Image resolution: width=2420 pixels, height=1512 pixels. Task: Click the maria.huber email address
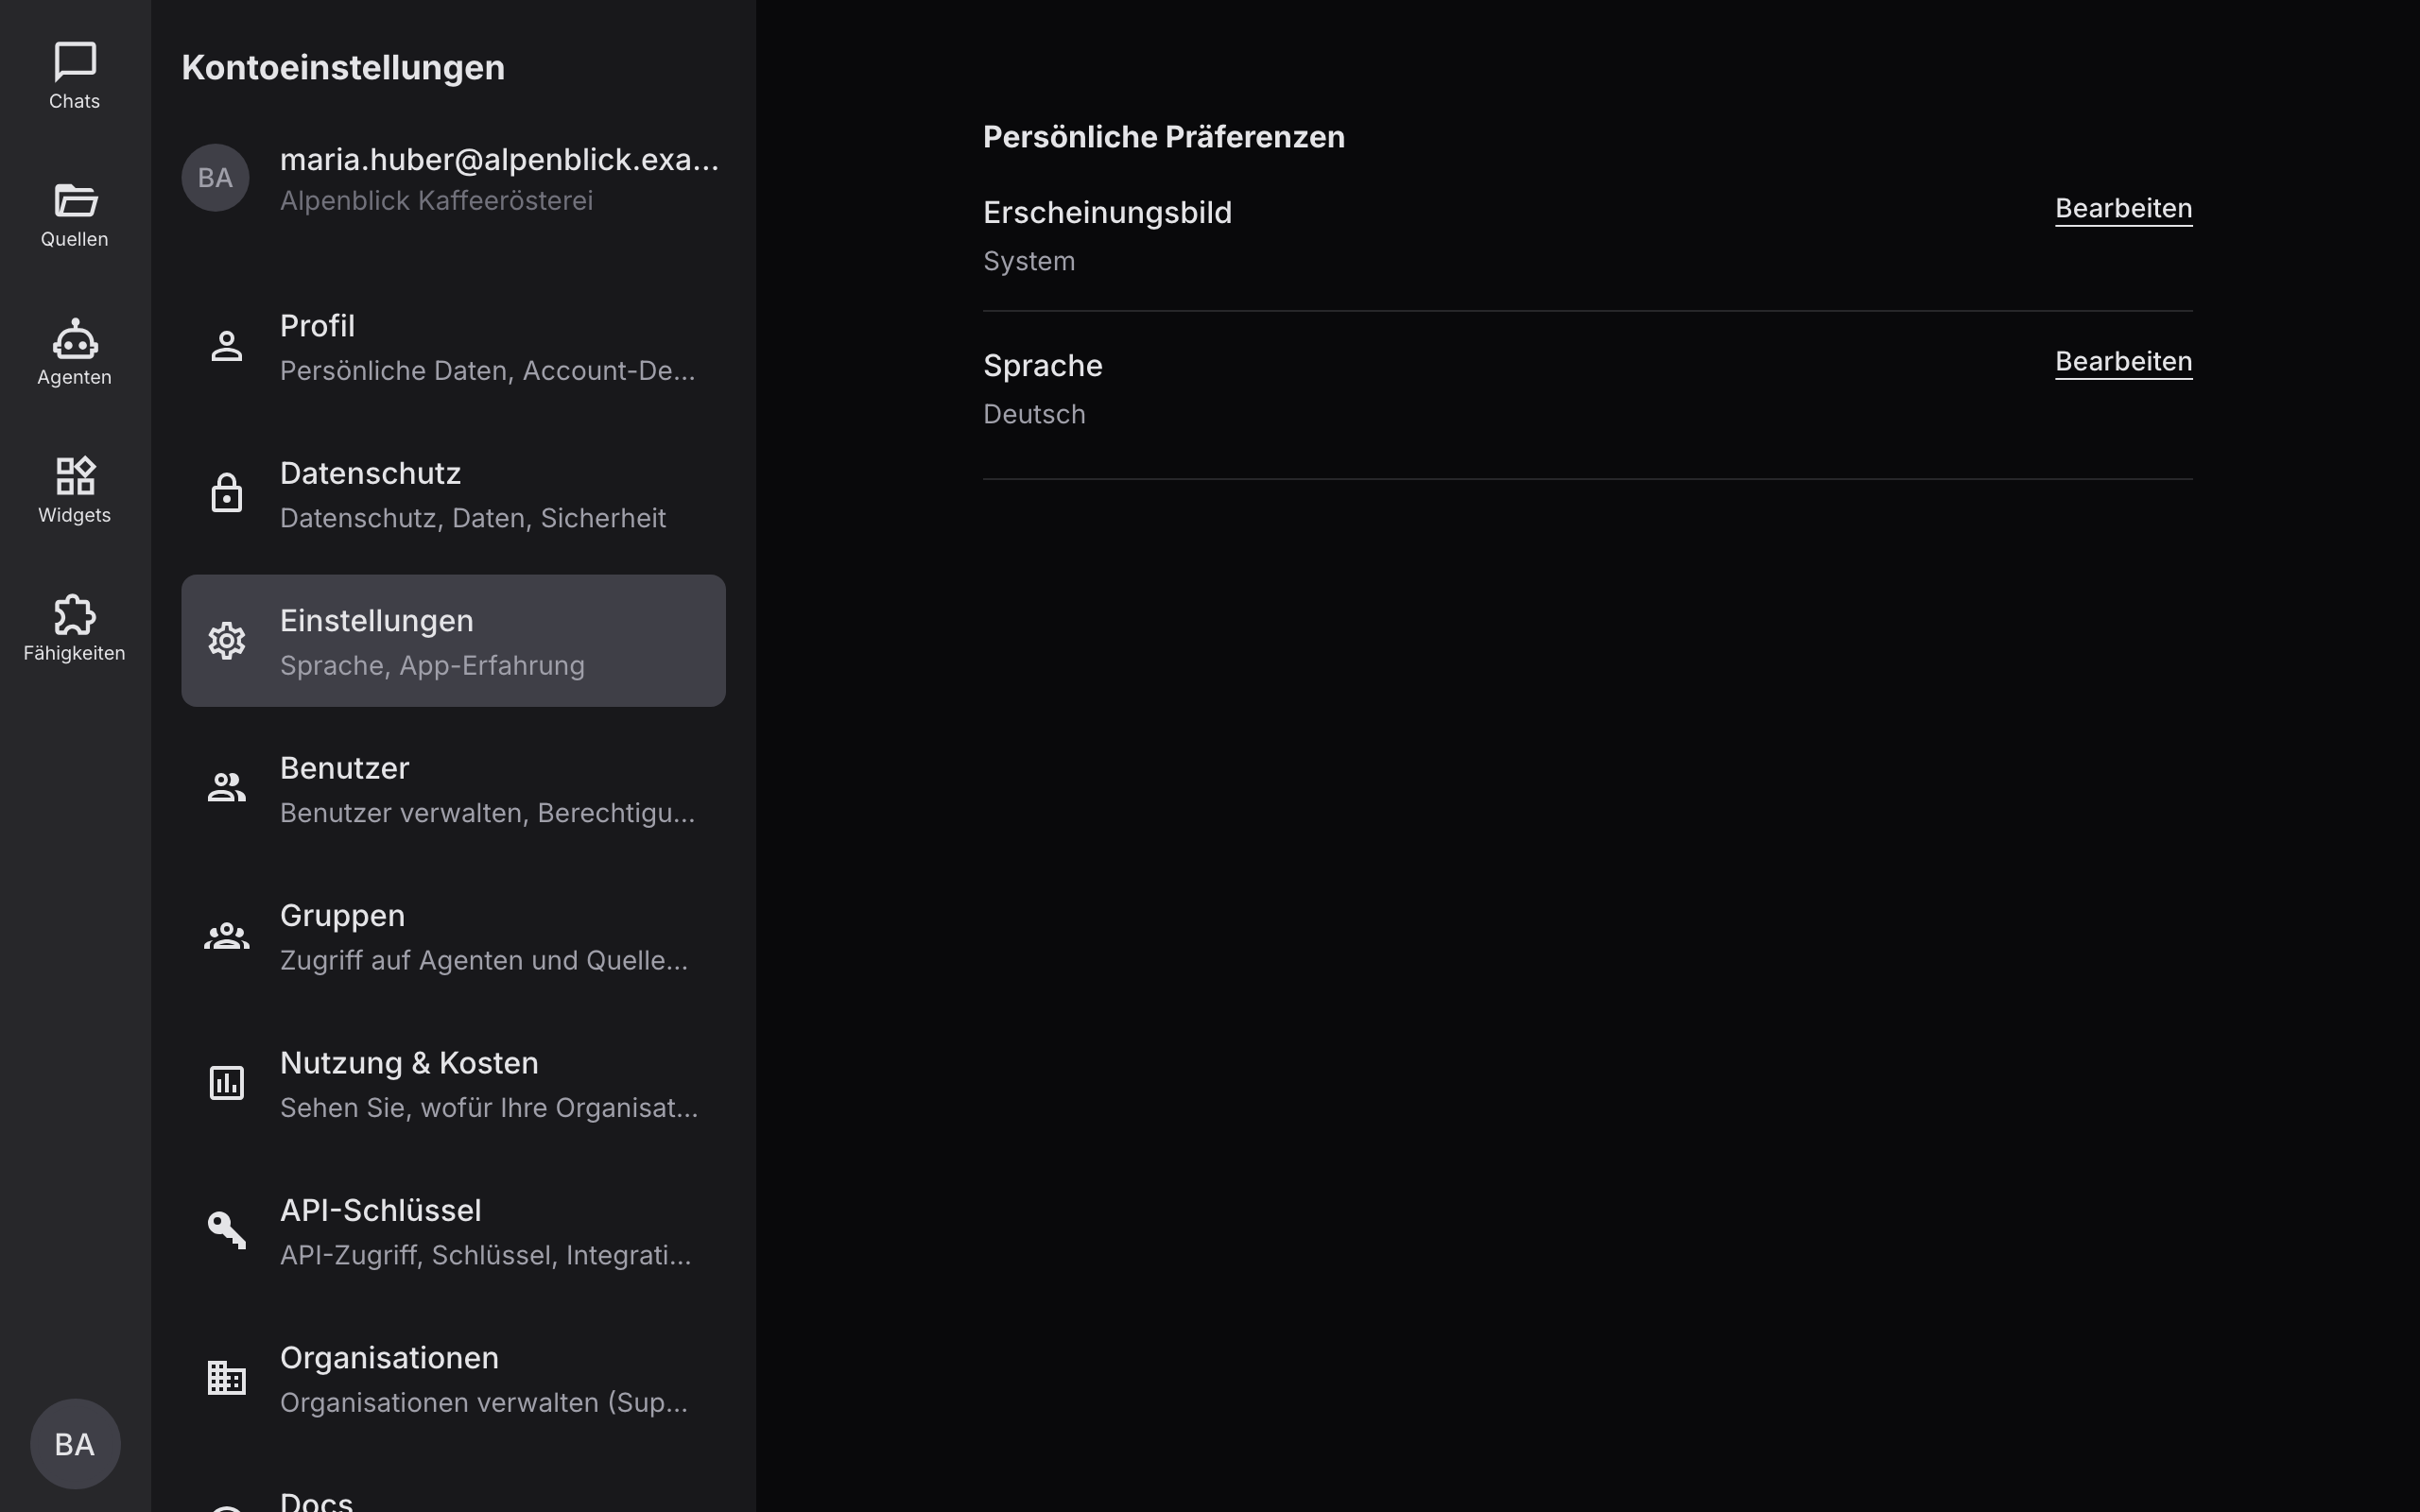pyautogui.click(x=499, y=160)
